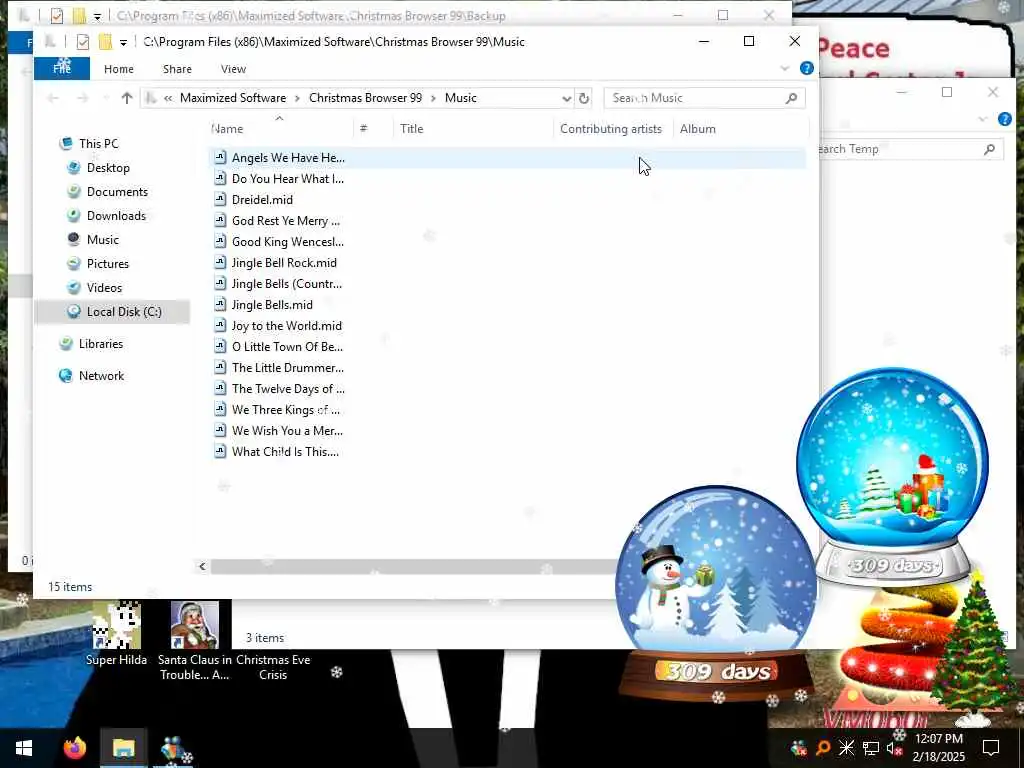This screenshot has width=1024, height=768.
Task: Select The Twelve Days of... file
Action: tap(288, 389)
